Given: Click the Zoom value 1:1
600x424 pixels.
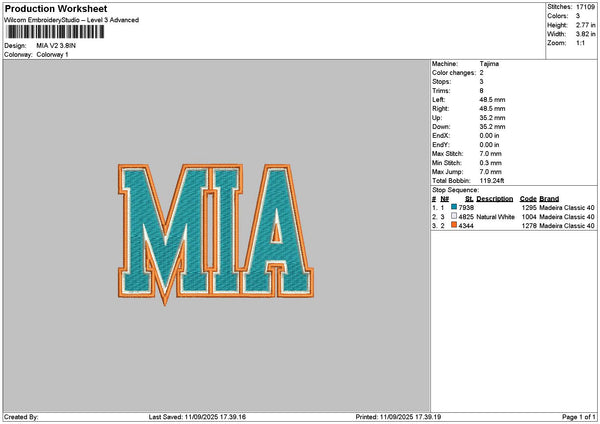Looking at the screenshot, I should click(x=580, y=43).
